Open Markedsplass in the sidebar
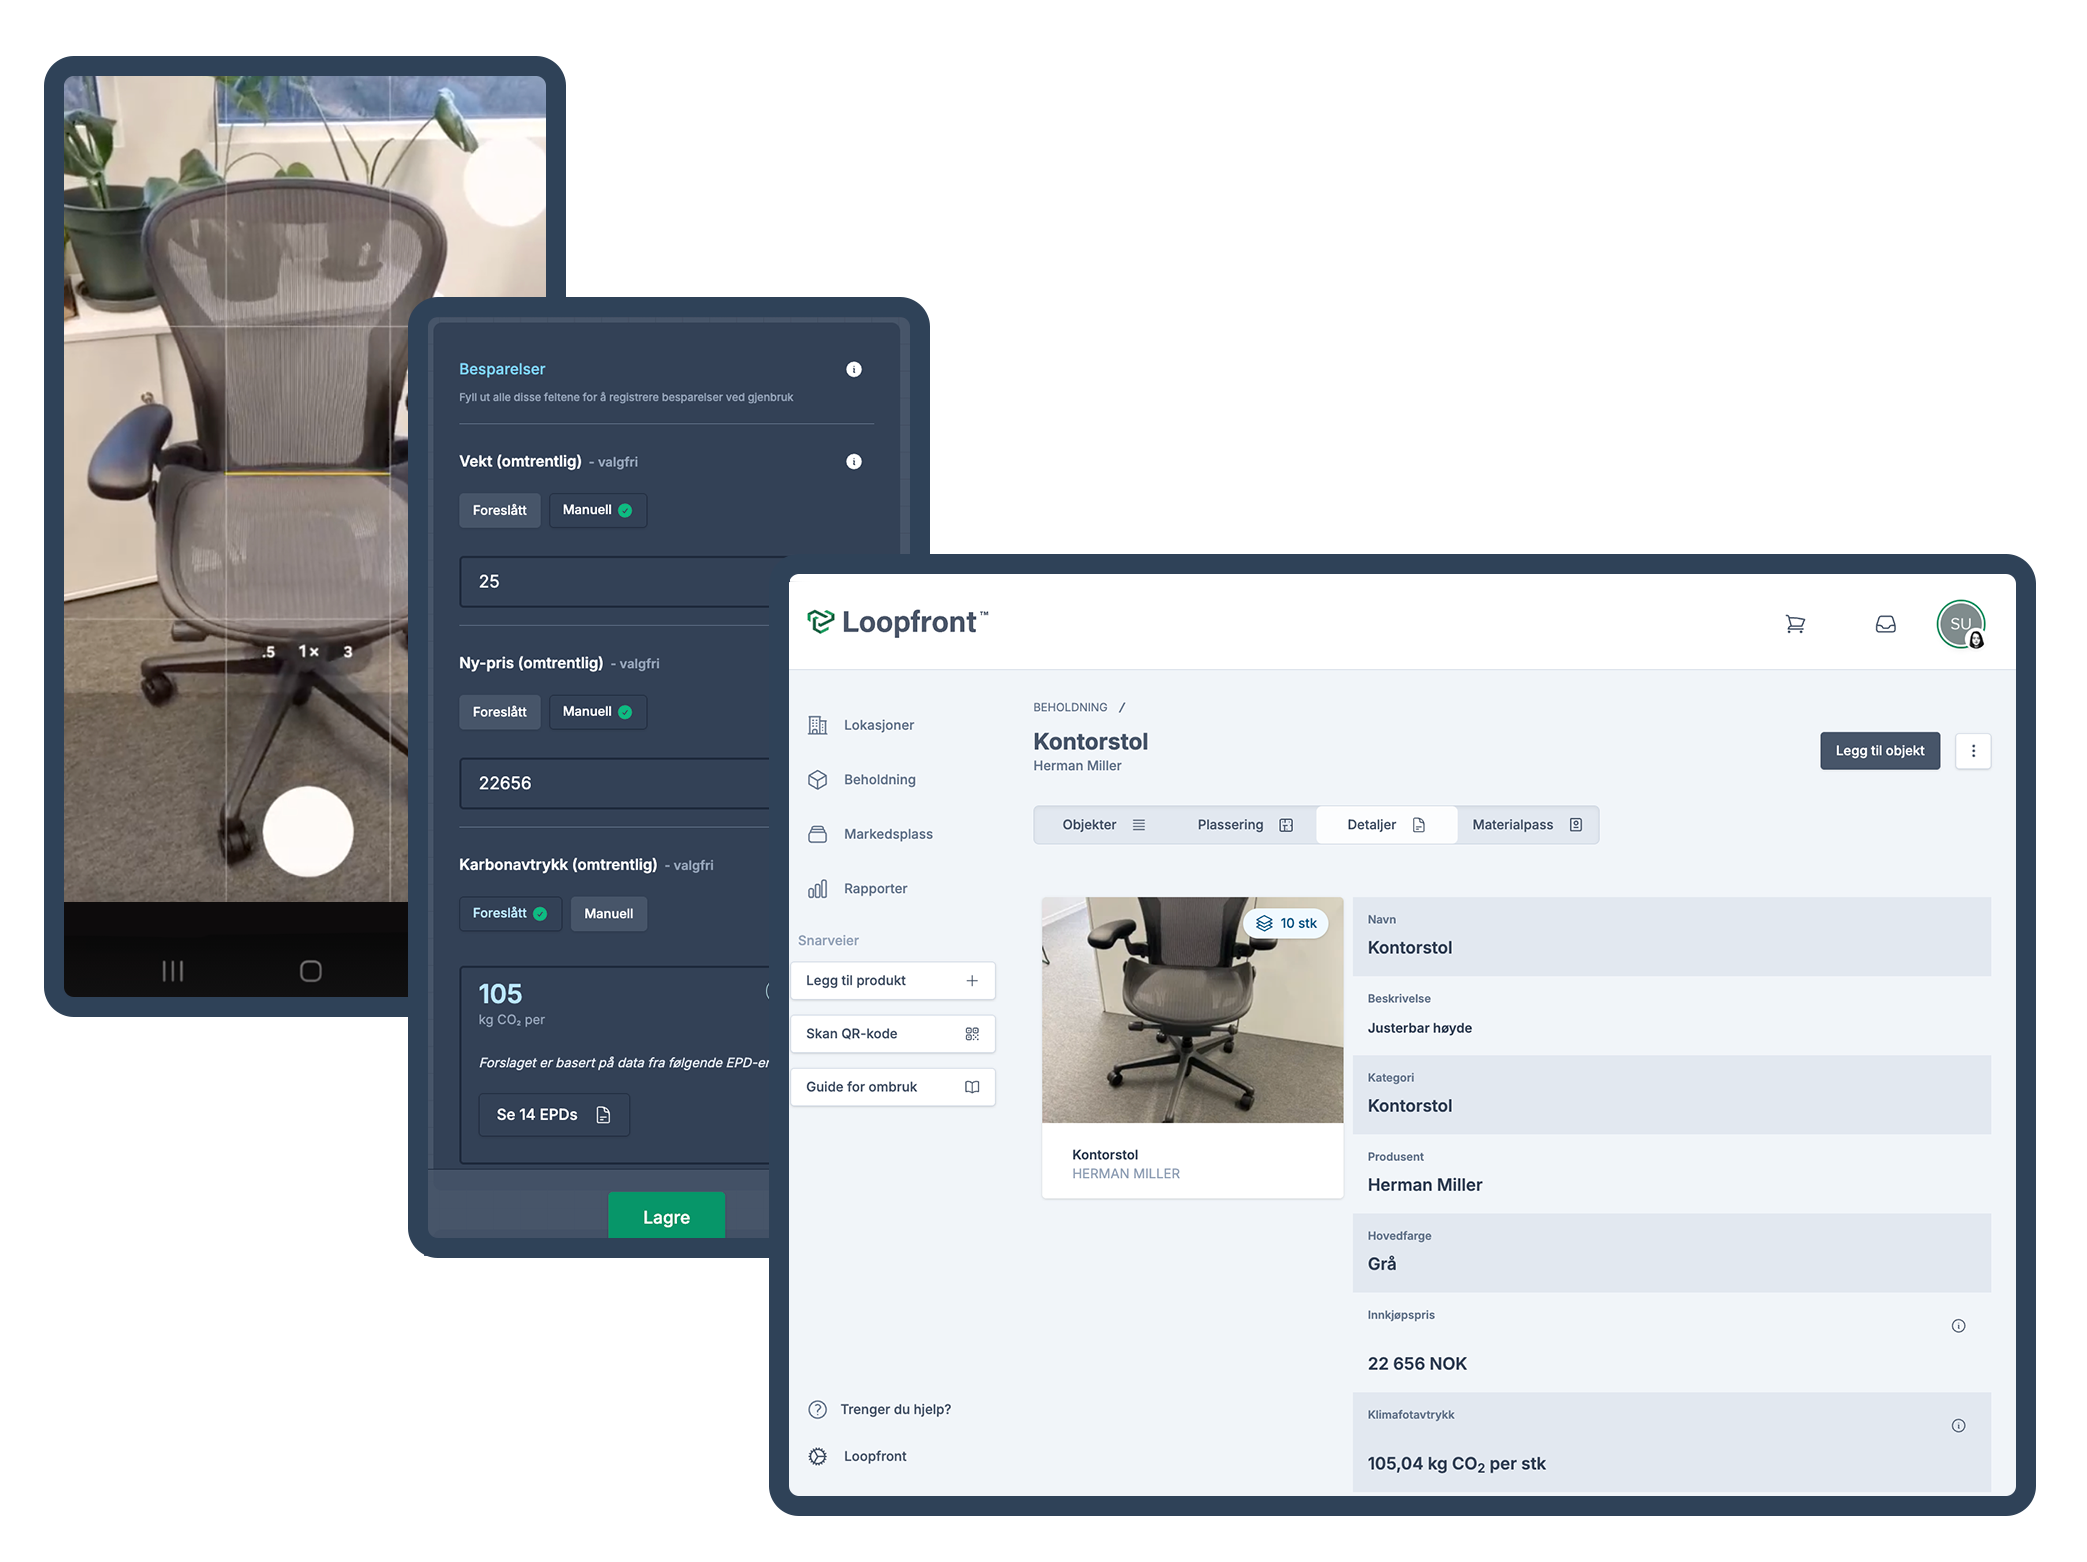 [887, 834]
